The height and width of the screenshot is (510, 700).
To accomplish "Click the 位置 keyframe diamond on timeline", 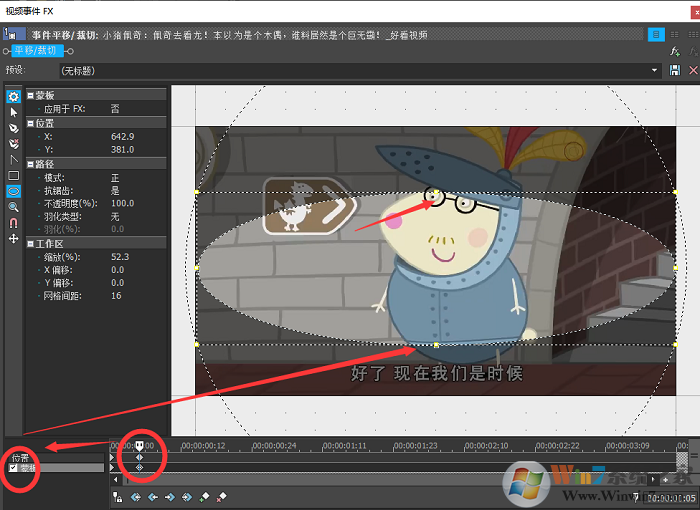I will (139, 456).
